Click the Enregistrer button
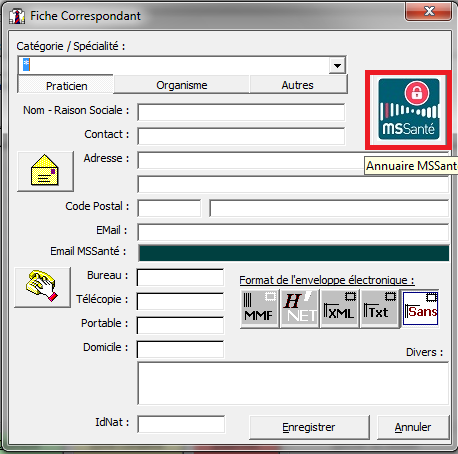The height and width of the screenshot is (454, 458). point(309,427)
